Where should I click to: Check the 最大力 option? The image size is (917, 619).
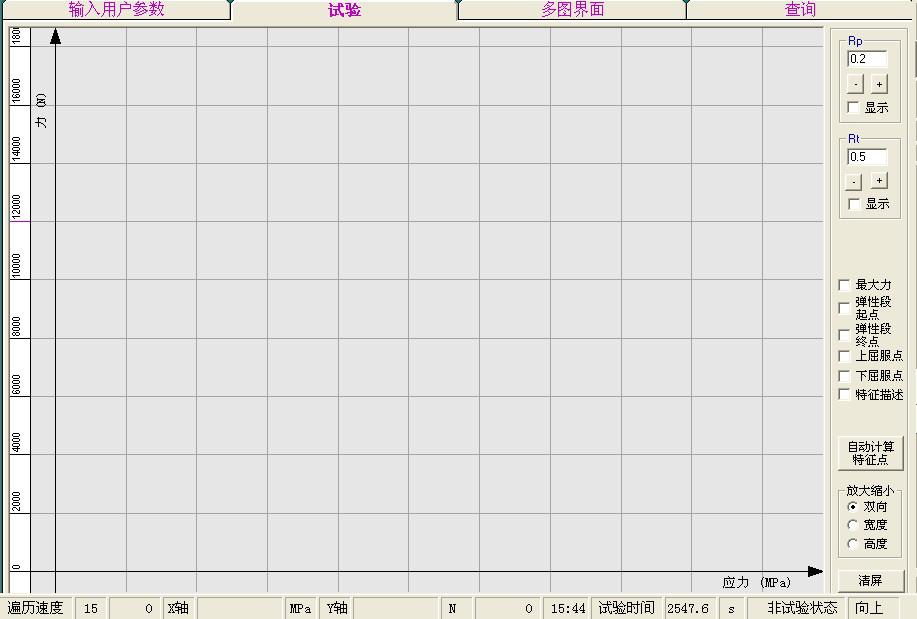click(x=845, y=285)
